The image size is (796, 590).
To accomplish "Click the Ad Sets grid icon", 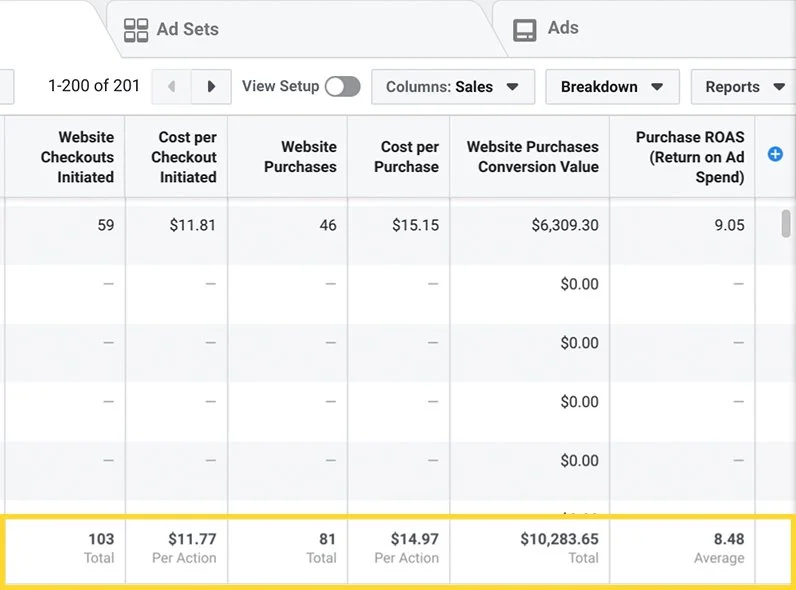I will pyautogui.click(x=136, y=30).
